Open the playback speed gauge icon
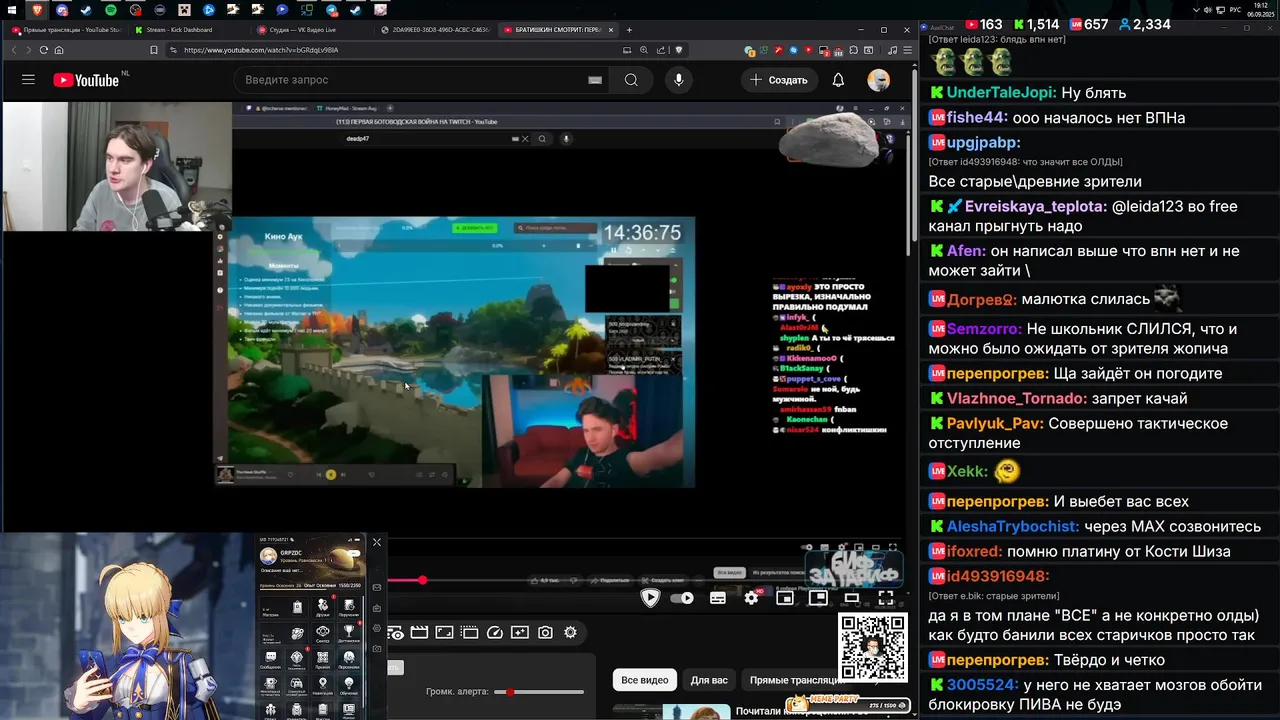The width and height of the screenshot is (1280, 720). [x=495, y=632]
